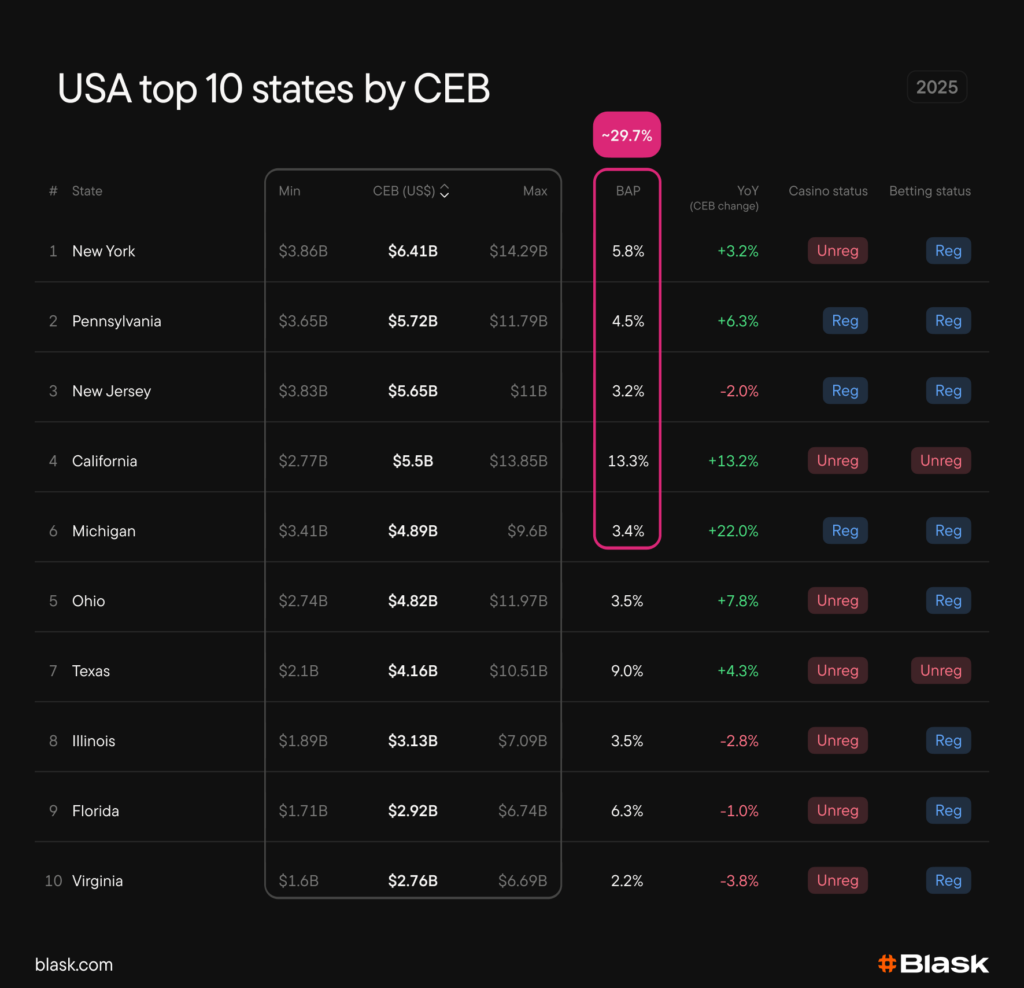Sort by the BAP column header

coord(628,191)
